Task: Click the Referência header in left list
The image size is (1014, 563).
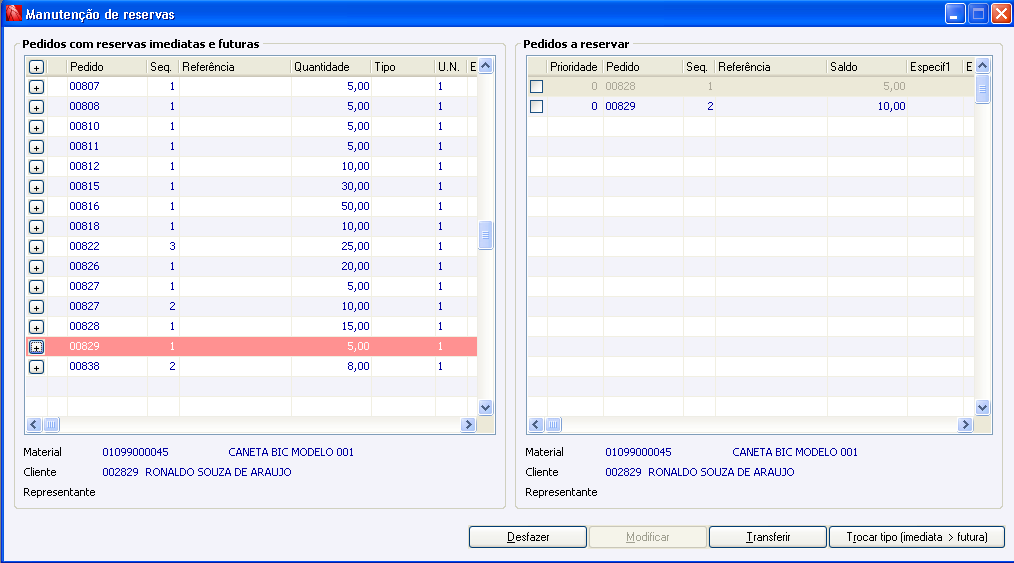Action: (x=235, y=67)
